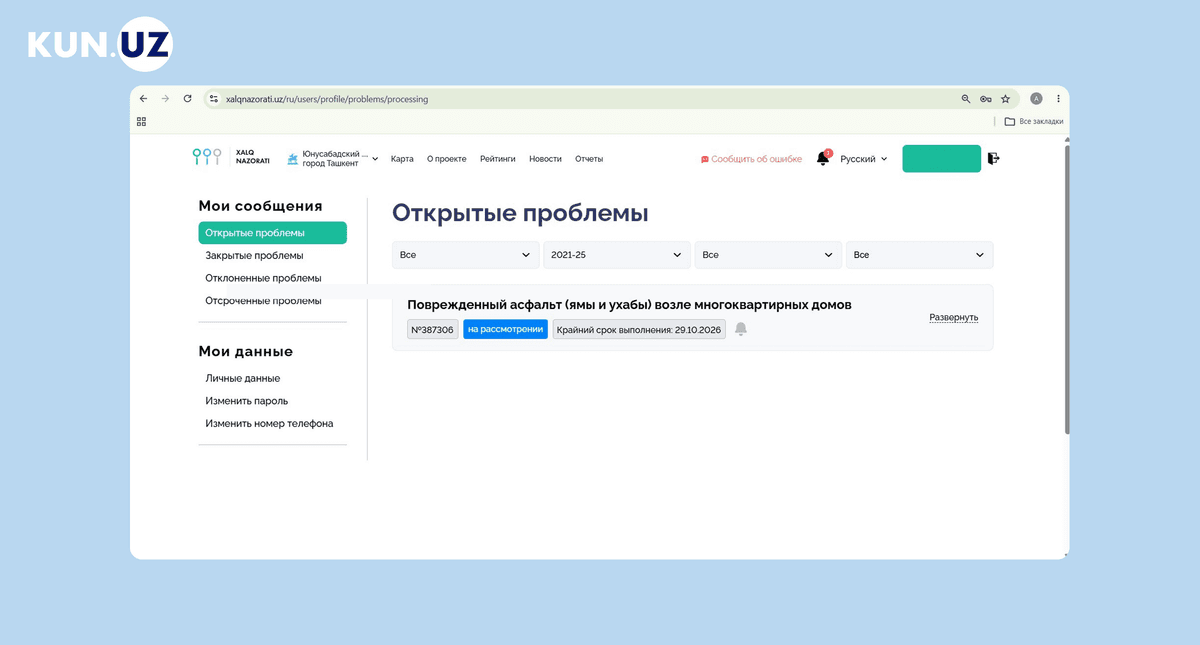
Task: Open the notifications bell in header
Action: click(823, 158)
